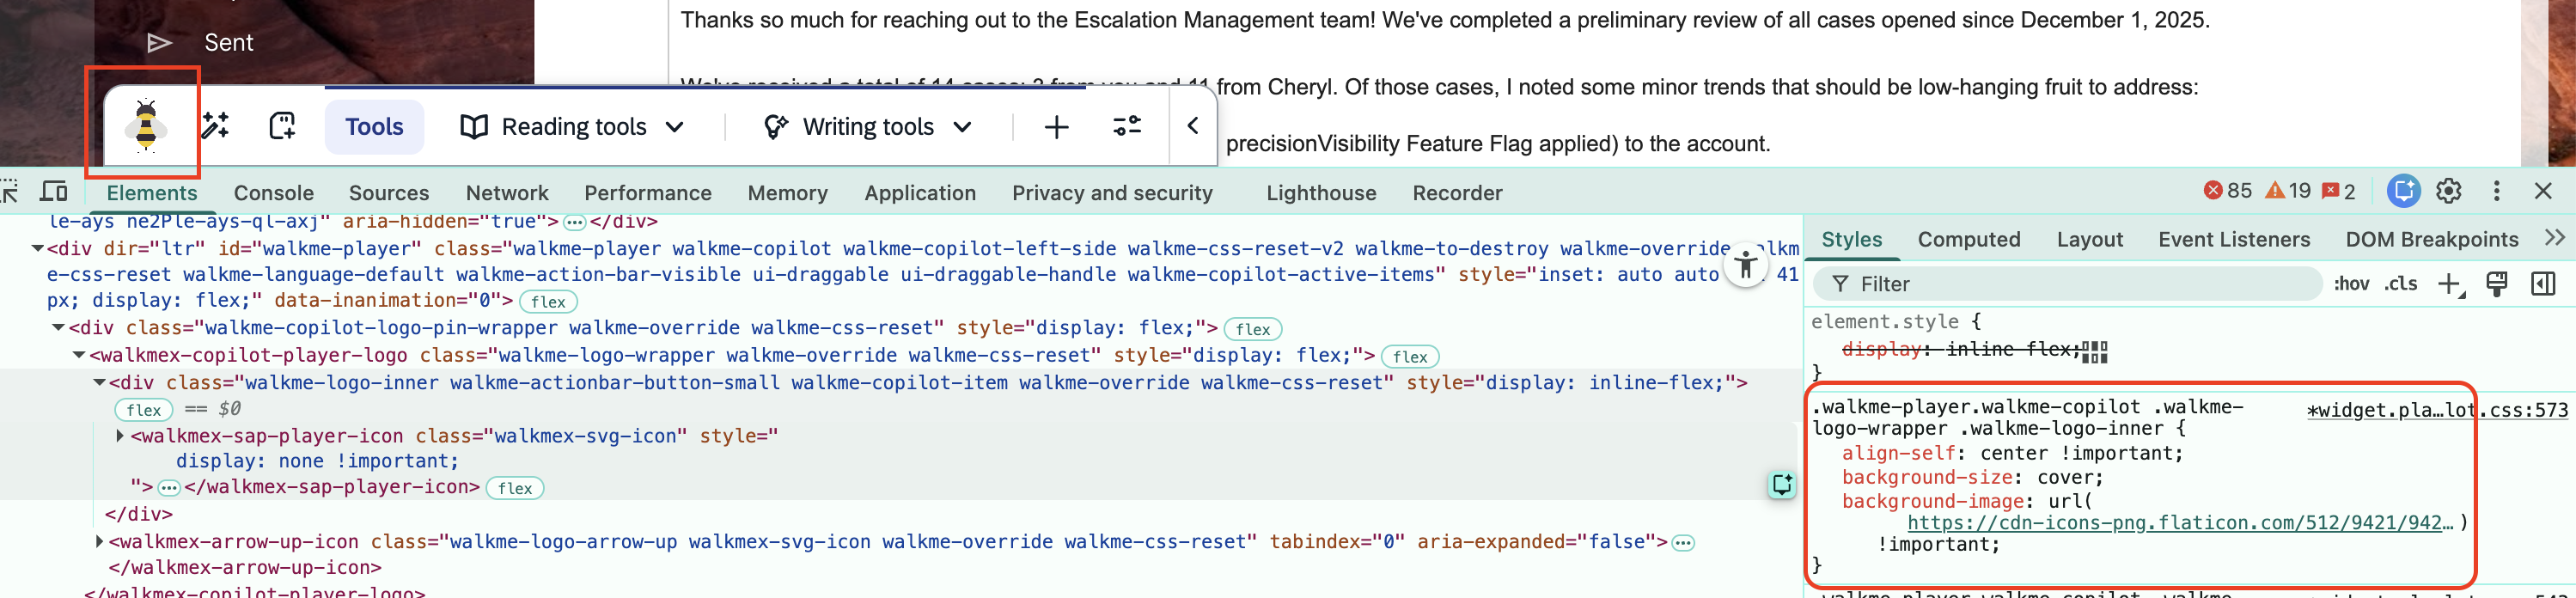Open the Reading tools dropdown
2576x598 pixels.
[573, 127]
